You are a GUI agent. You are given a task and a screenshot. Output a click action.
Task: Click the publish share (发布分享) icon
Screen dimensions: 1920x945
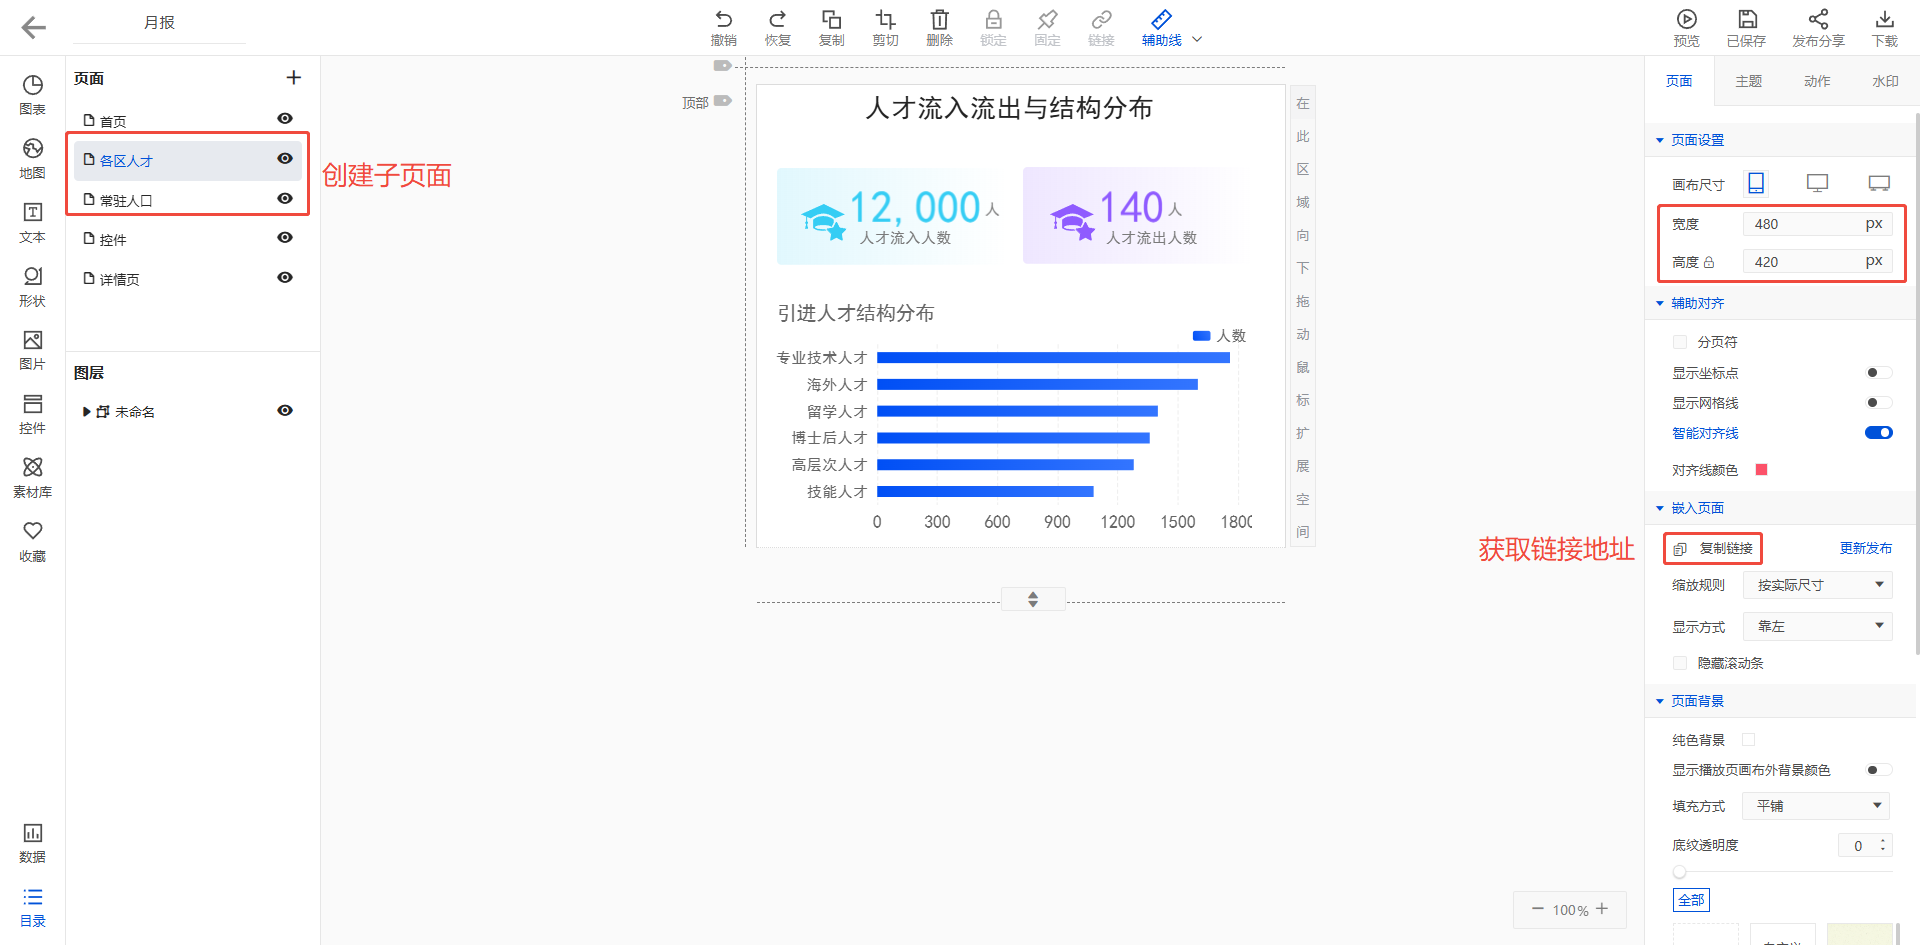pos(1817,20)
